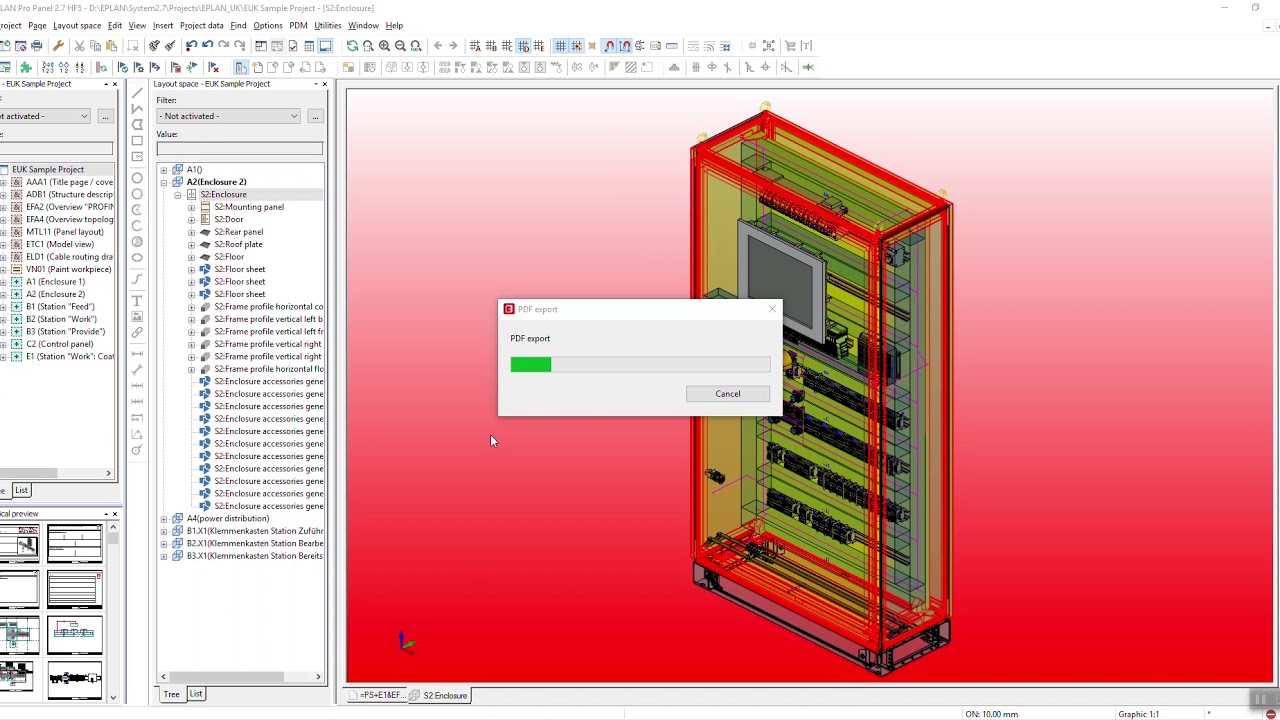Expand the S2:Rear panel node
Screen dimensions: 1280x720
point(192,232)
